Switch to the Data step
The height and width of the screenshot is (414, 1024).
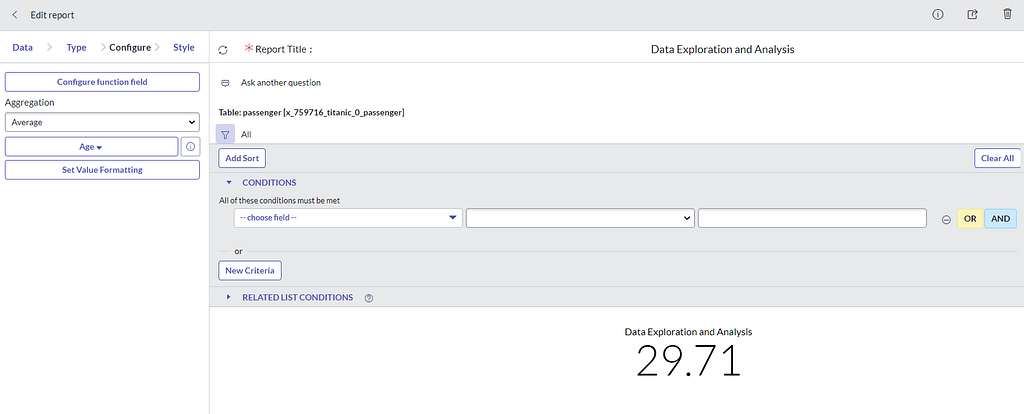[x=22, y=48]
